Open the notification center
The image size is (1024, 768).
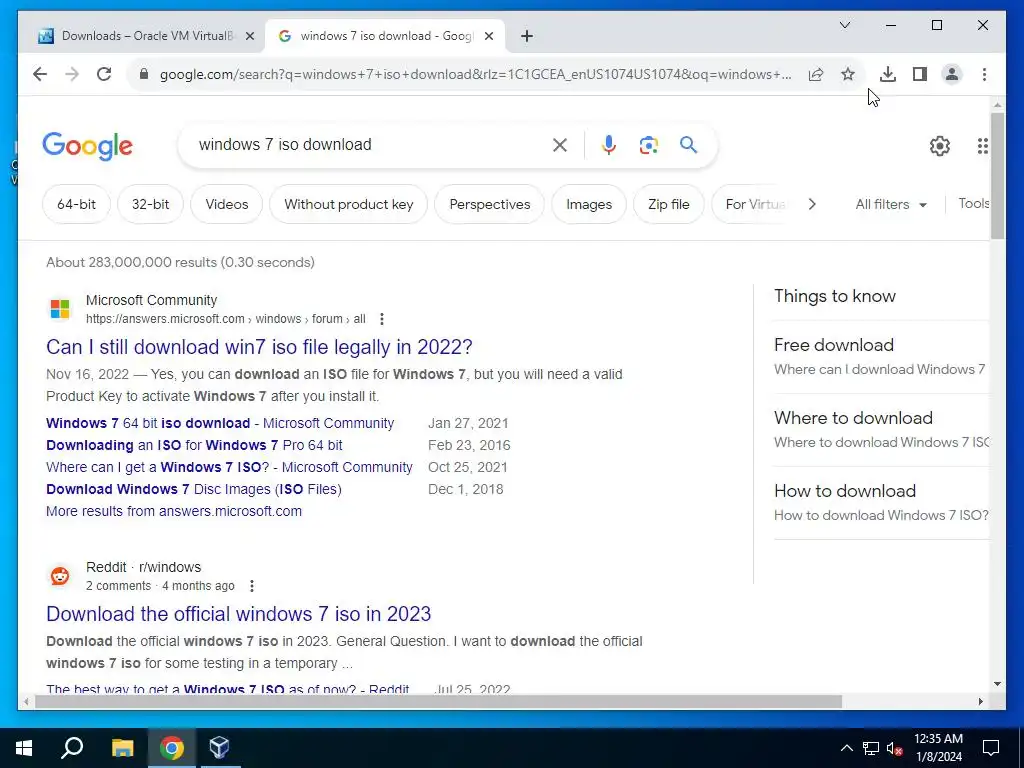[991, 748]
